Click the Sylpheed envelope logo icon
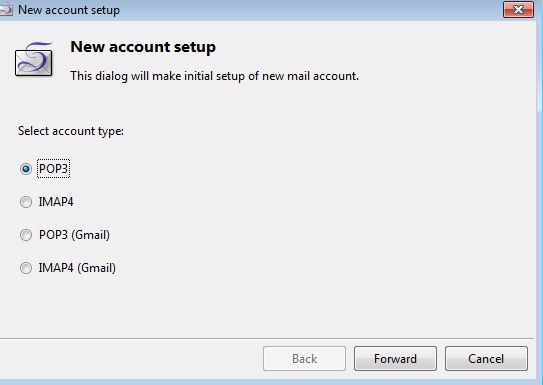The width and height of the screenshot is (543, 385). click(34, 59)
